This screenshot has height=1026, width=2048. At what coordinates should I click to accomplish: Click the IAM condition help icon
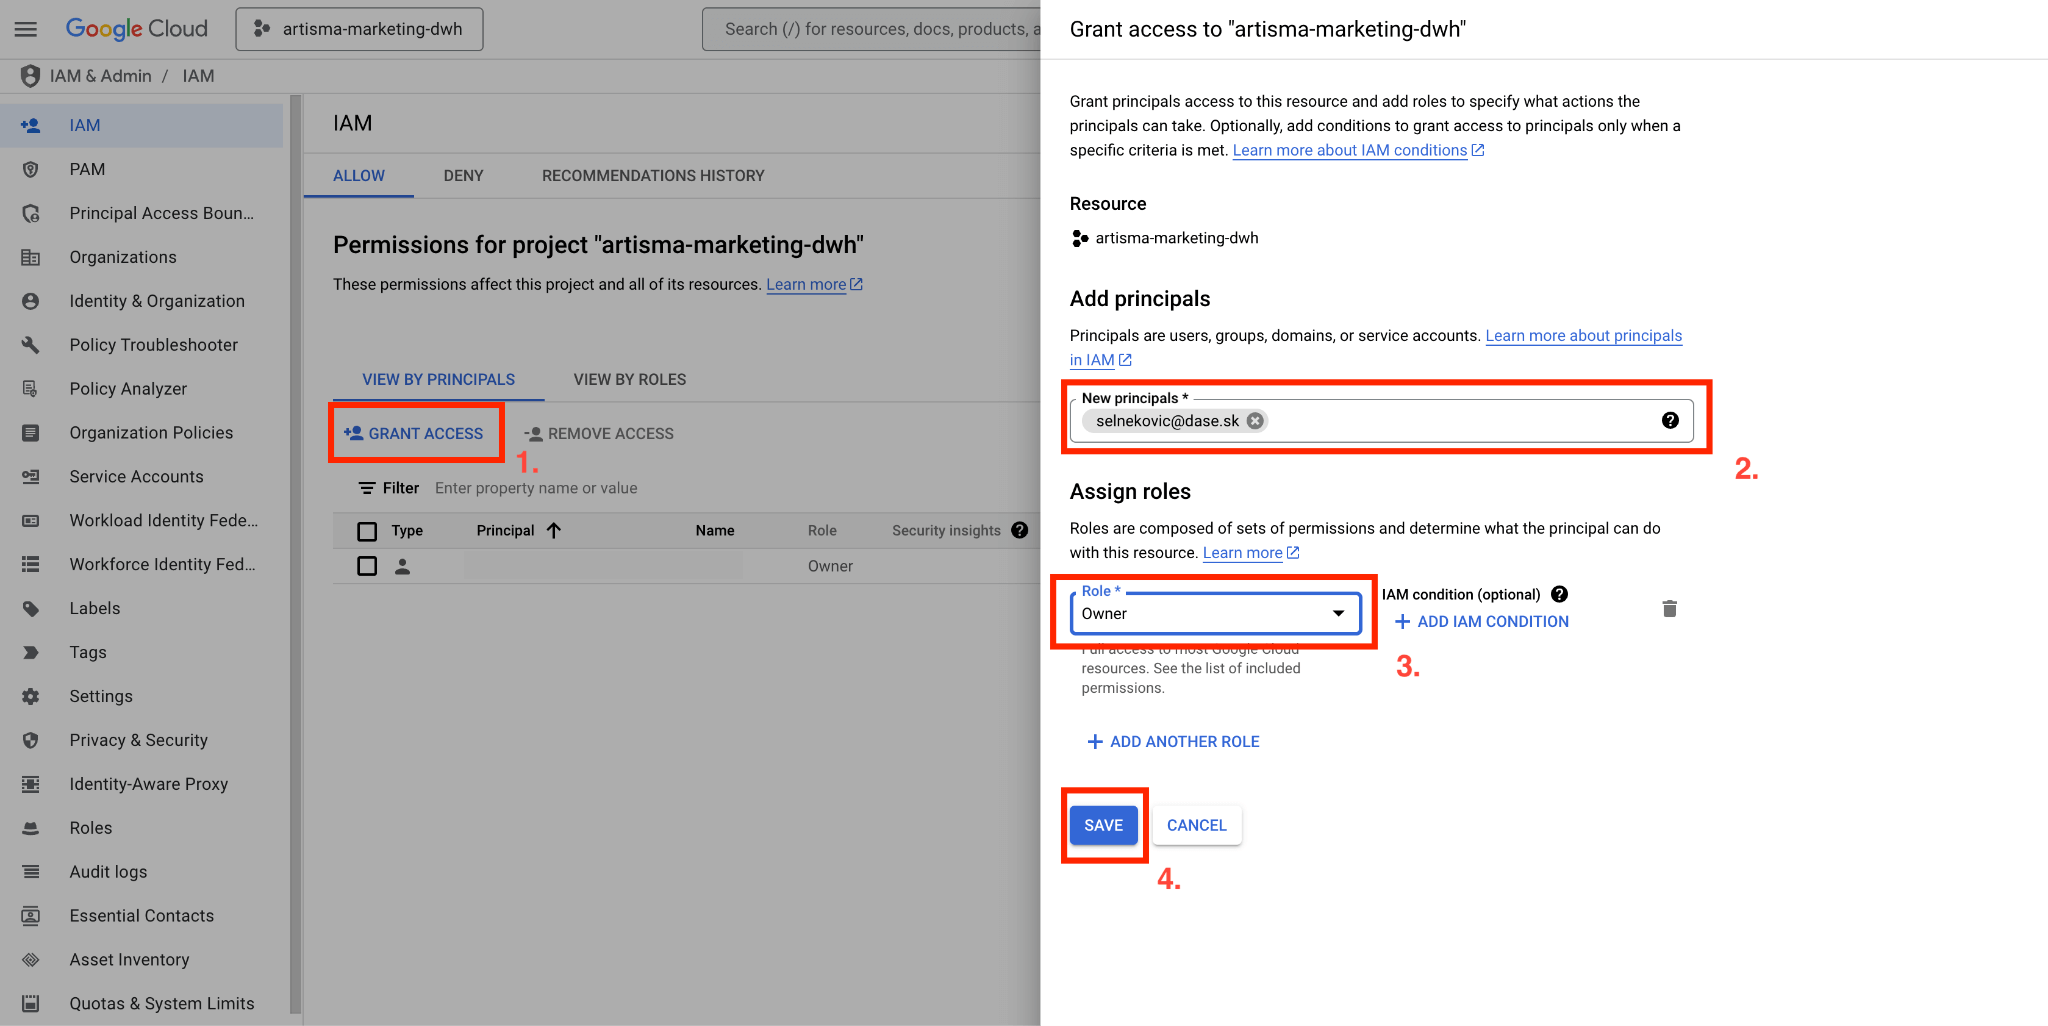(x=1559, y=595)
